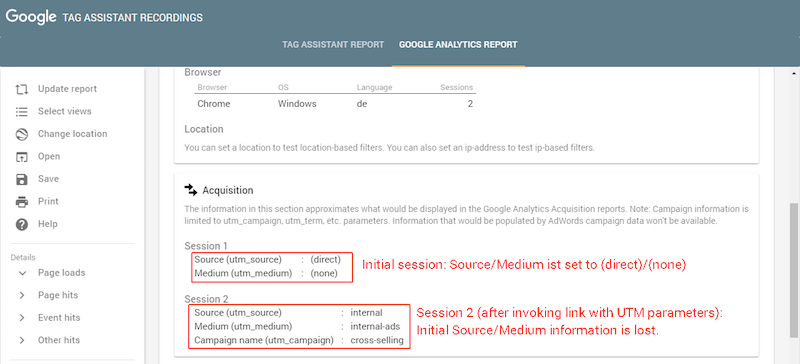Click the Google logo in header
Image resolution: width=800 pixels, height=364 pixels.
click(31, 17)
